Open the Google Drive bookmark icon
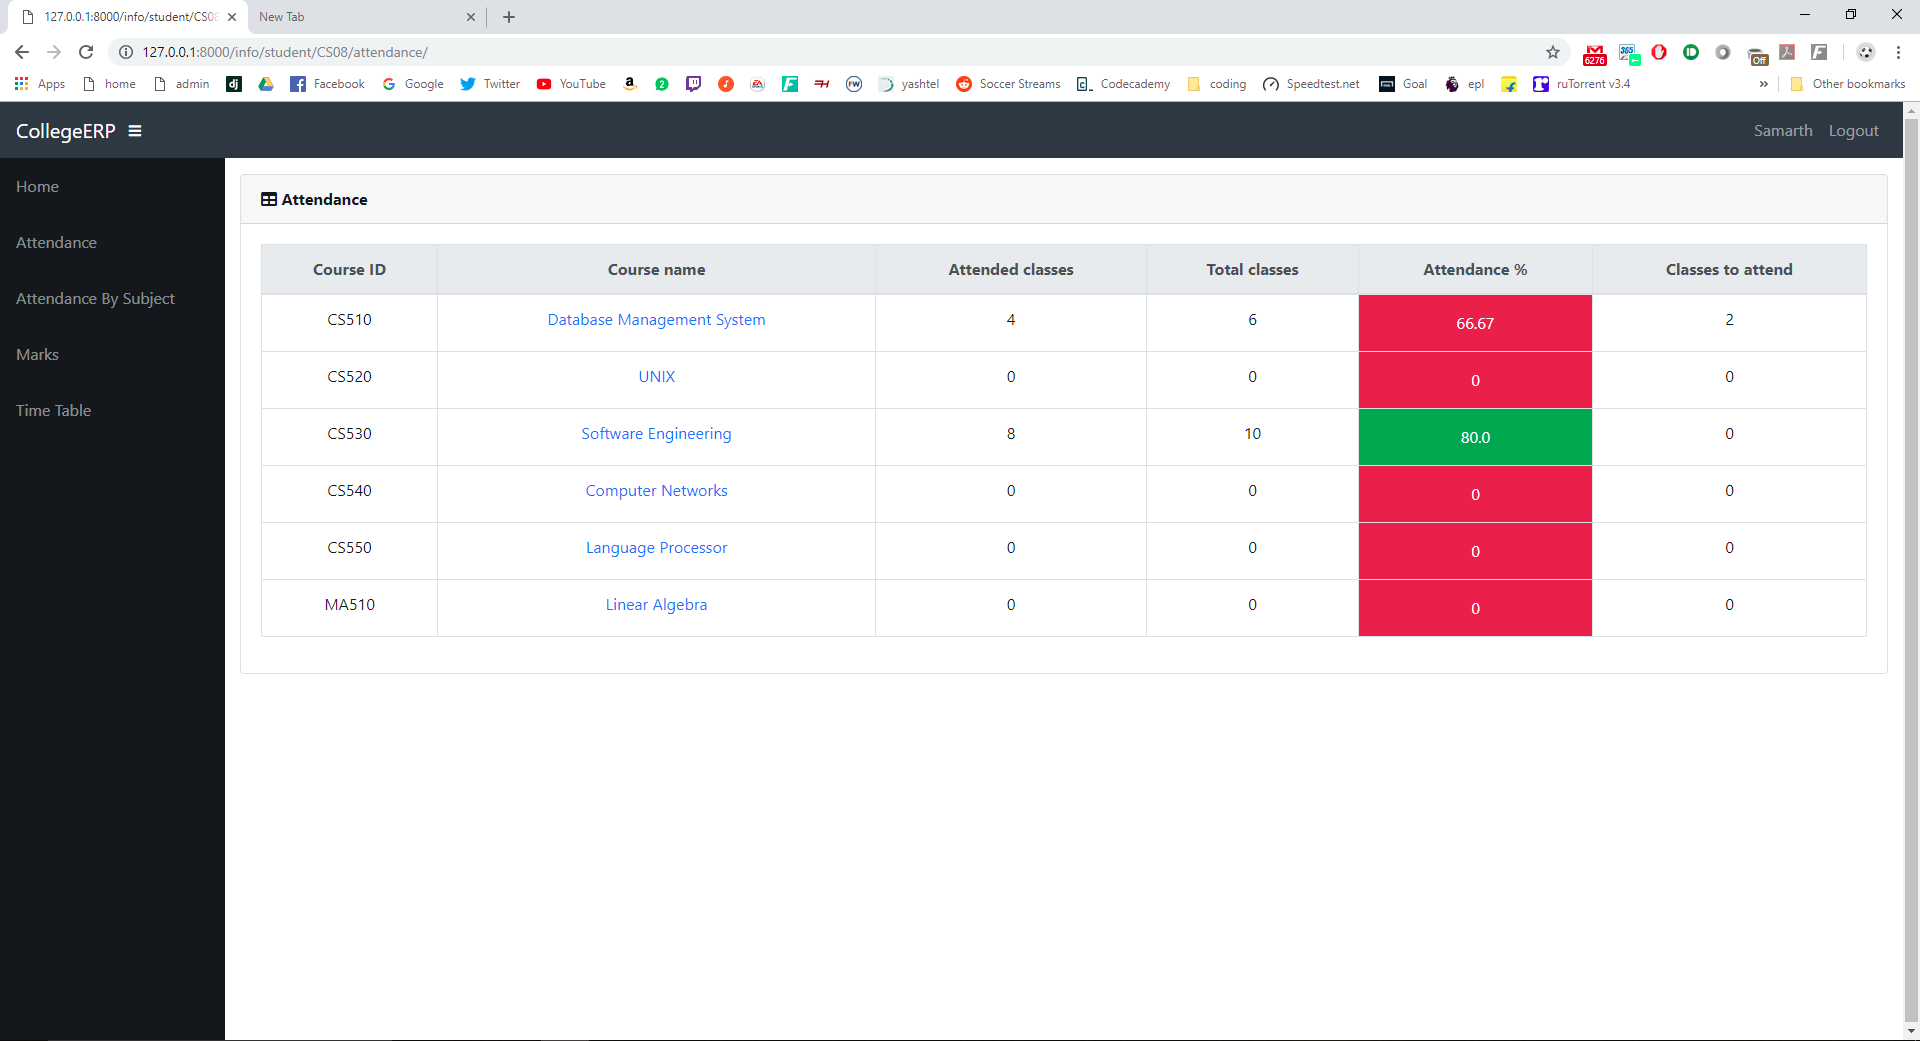The height and width of the screenshot is (1041, 1920). click(x=266, y=84)
